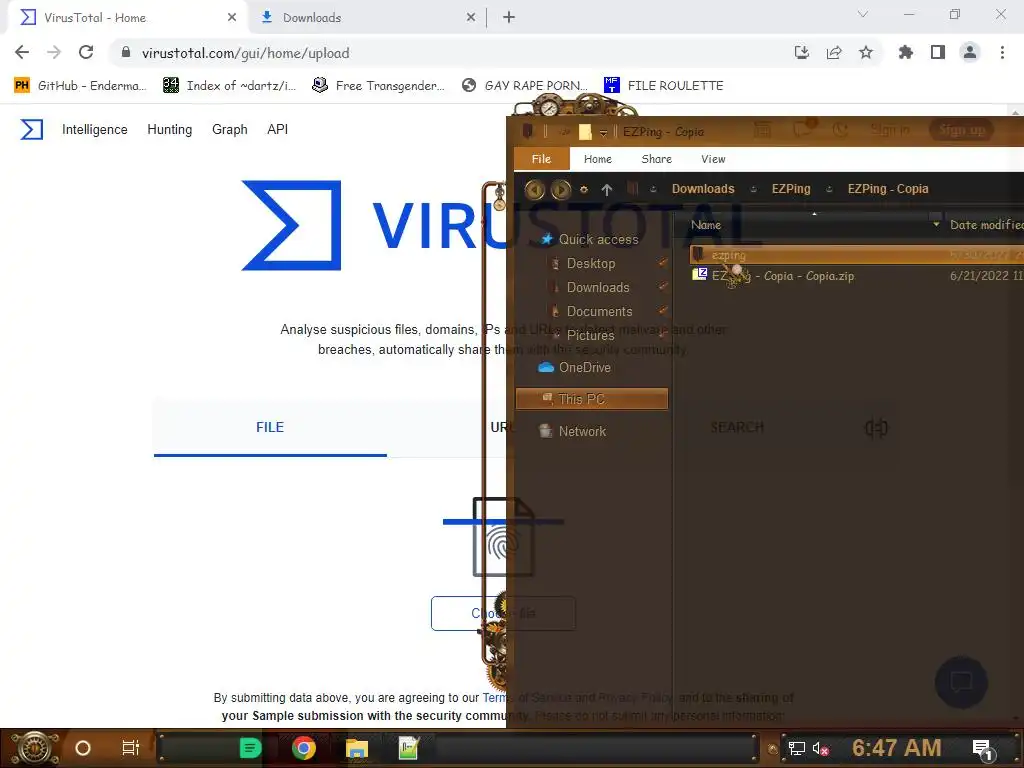Image resolution: width=1024 pixels, height=768 pixels.
Task: Open Chrome side panel icon
Action: (938, 52)
